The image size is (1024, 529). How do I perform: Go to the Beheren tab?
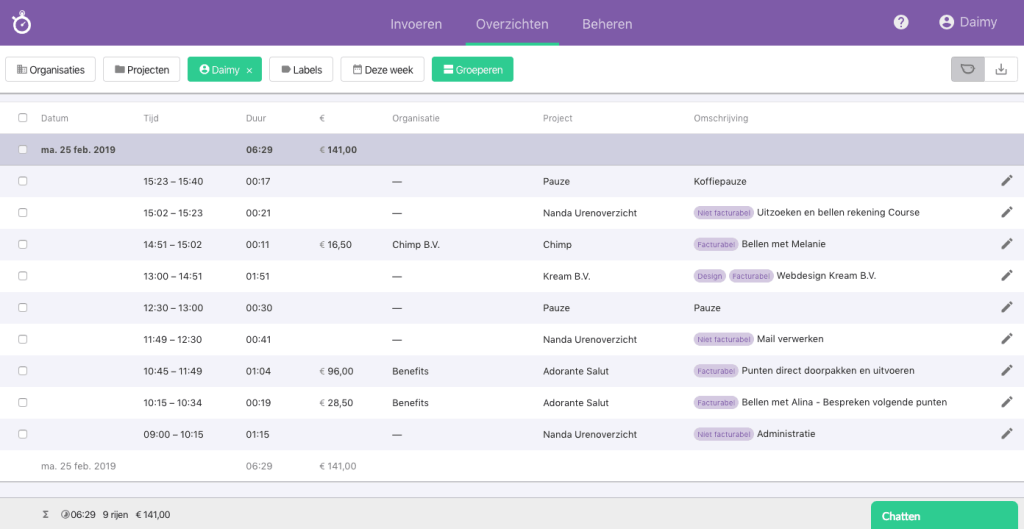pos(607,24)
